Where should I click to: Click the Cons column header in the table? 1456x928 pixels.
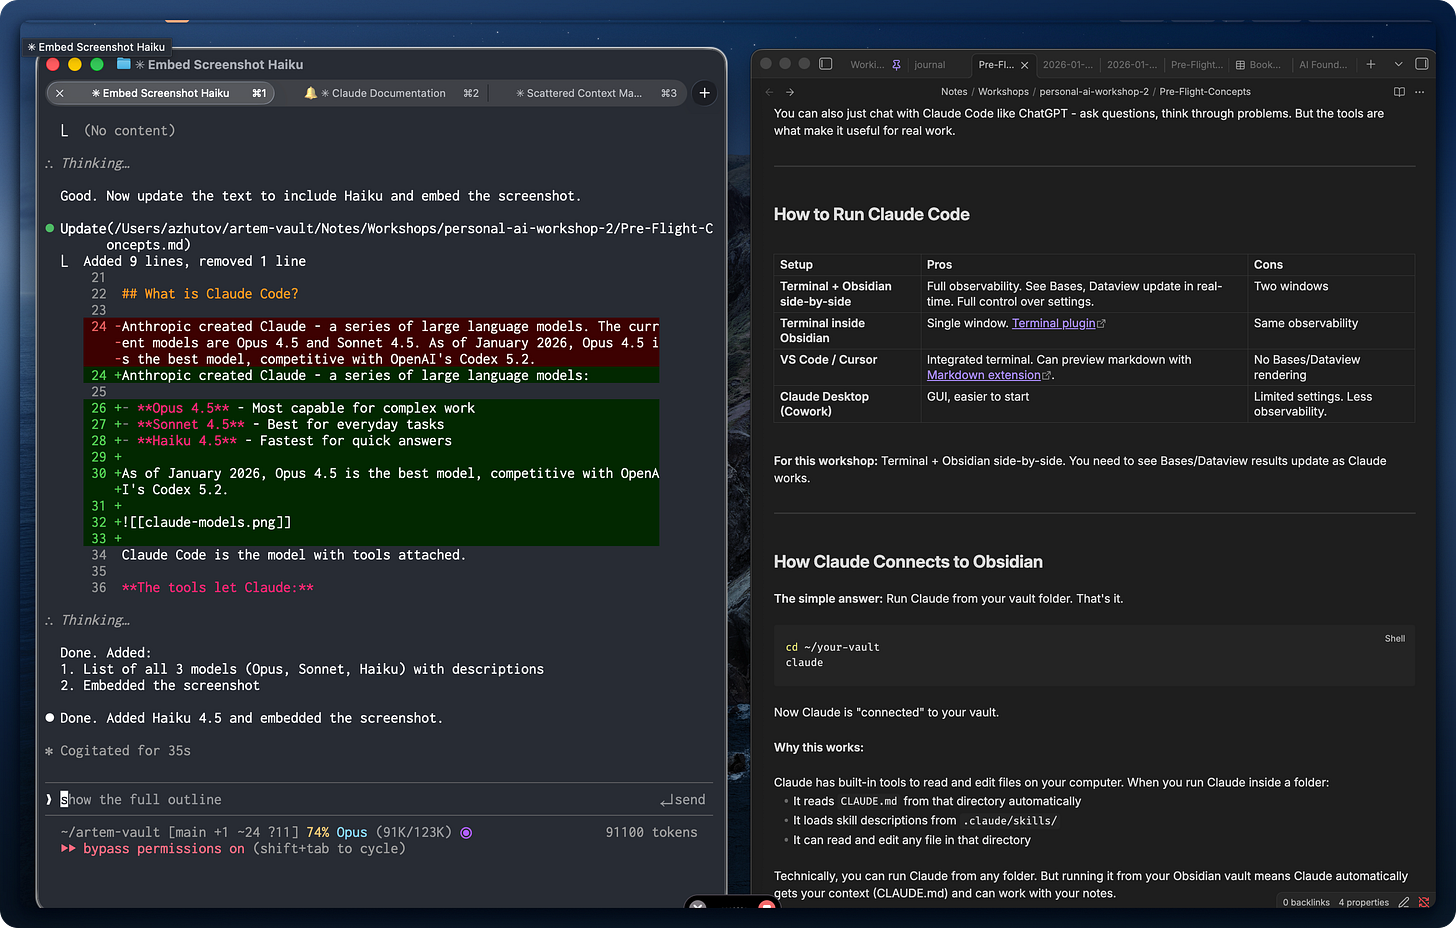[x=1331, y=265]
